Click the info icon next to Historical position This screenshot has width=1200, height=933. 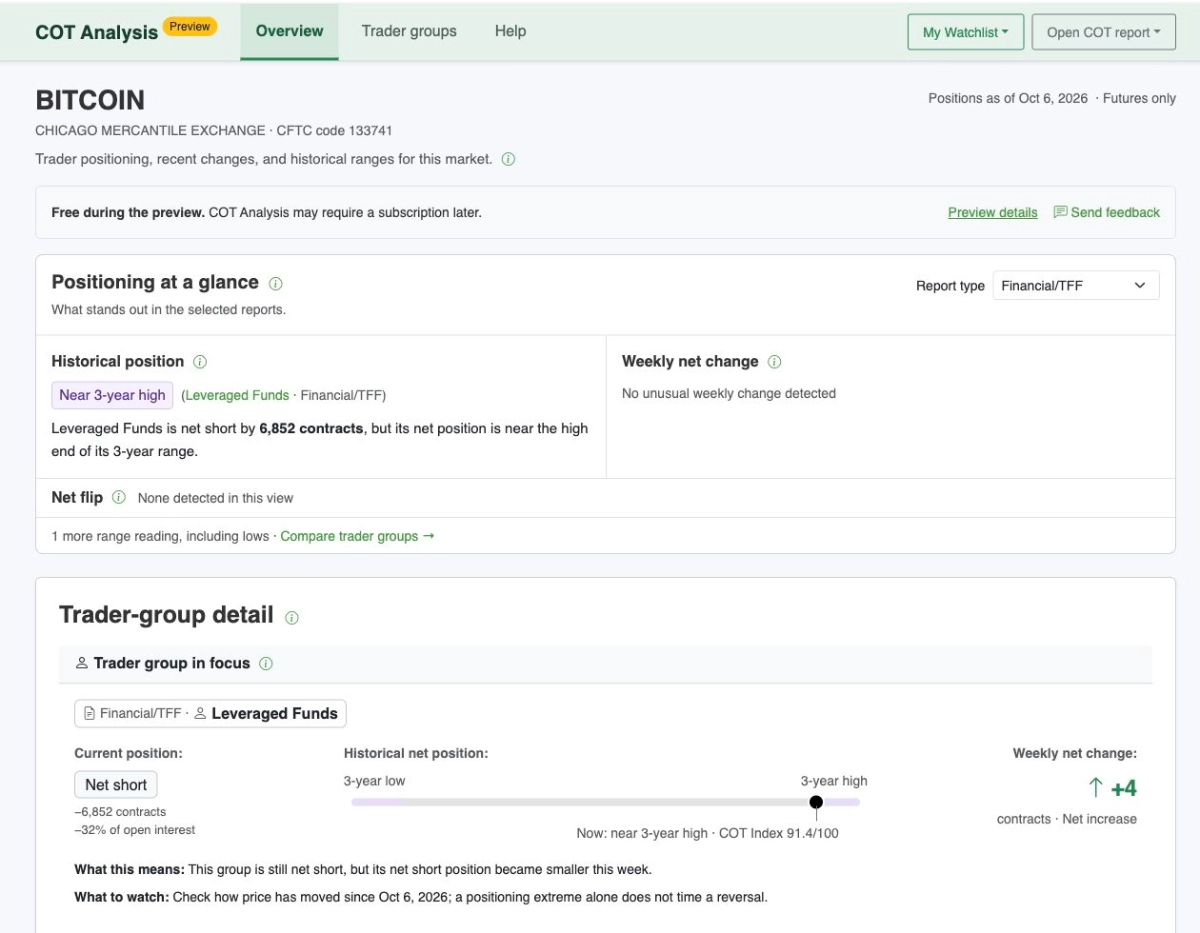tap(200, 362)
